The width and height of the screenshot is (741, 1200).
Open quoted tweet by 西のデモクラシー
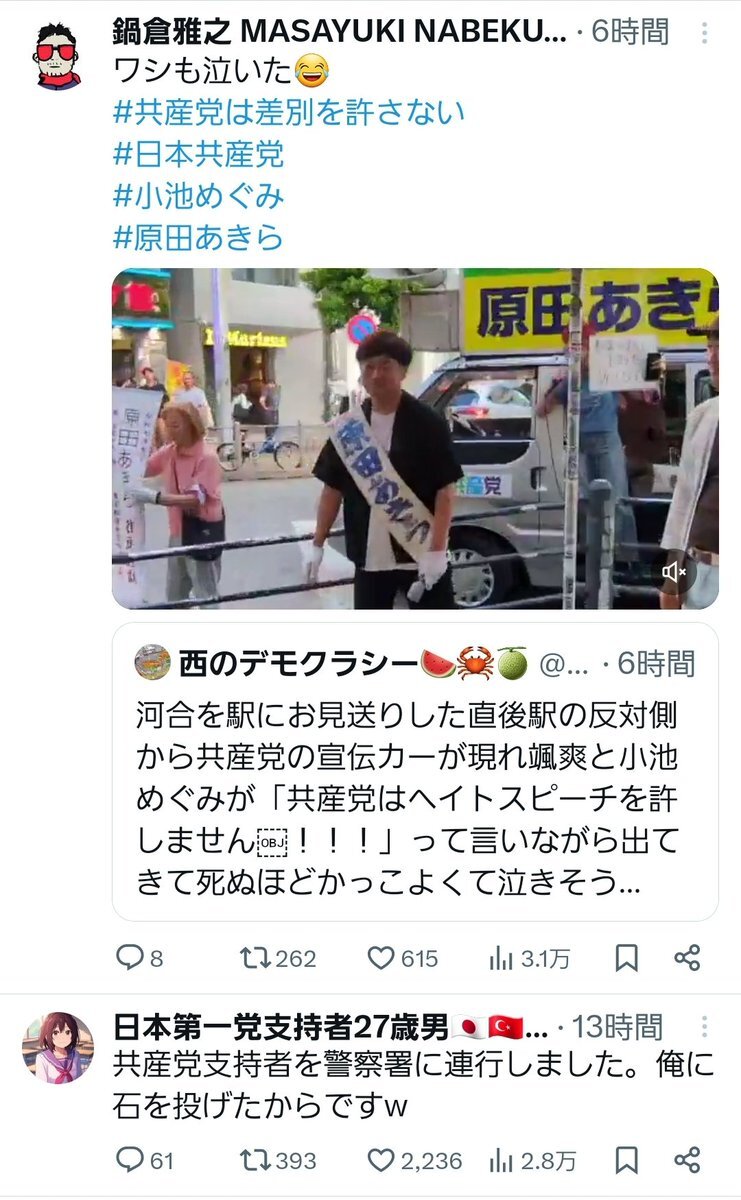[x=415, y=771]
